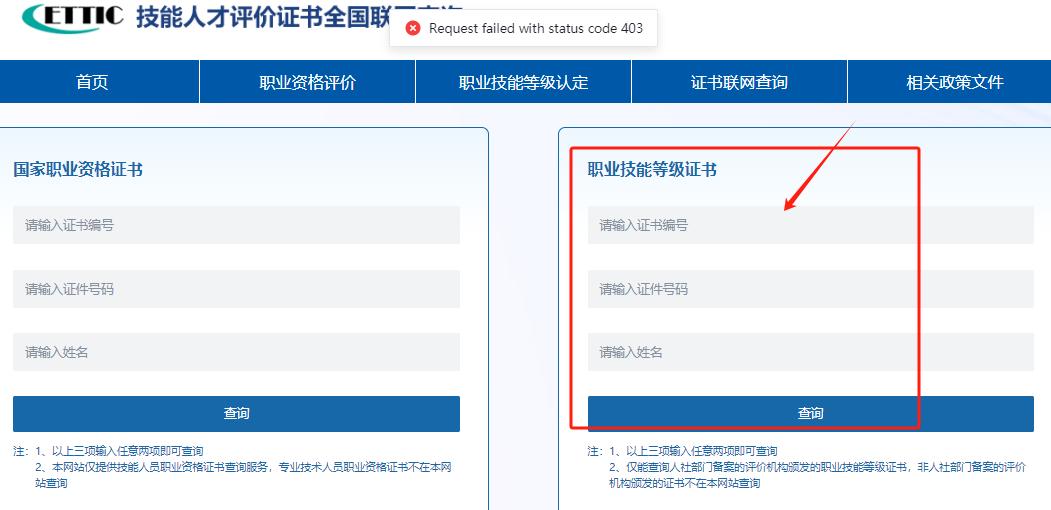The width and height of the screenshot is (1051, 510).
Task: Click the 技能人才评价证书 page title
Action: [260, 18]
